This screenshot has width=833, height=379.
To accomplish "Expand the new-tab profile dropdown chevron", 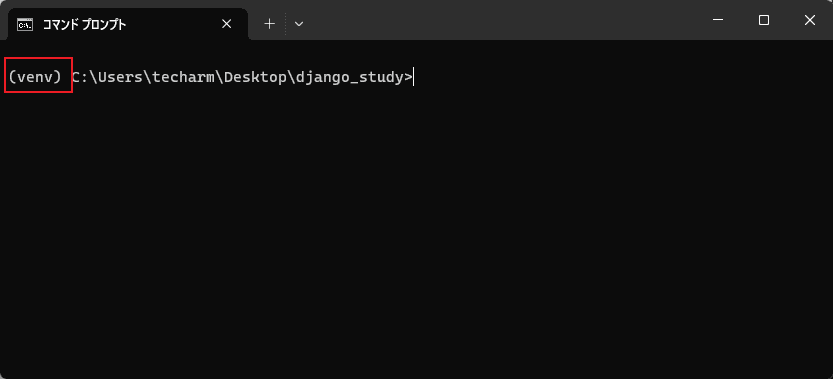I will click(299, 24).
